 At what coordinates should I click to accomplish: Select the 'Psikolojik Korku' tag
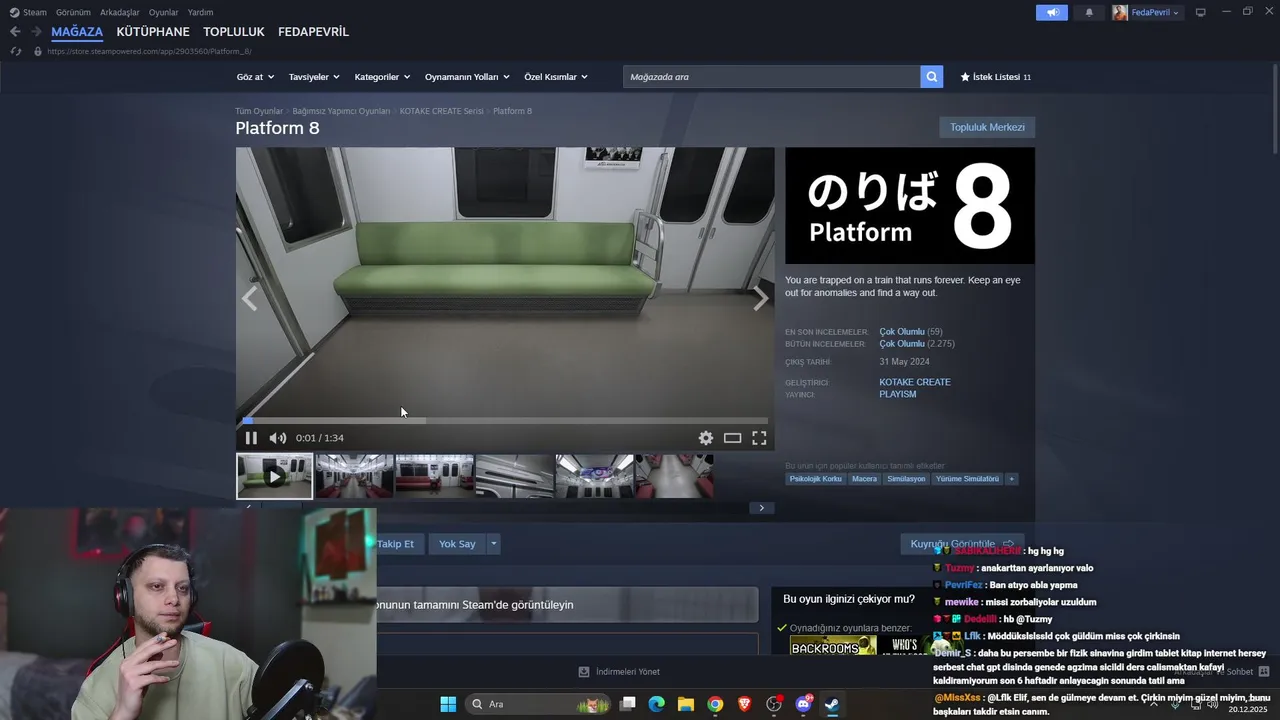coord(816,479)
